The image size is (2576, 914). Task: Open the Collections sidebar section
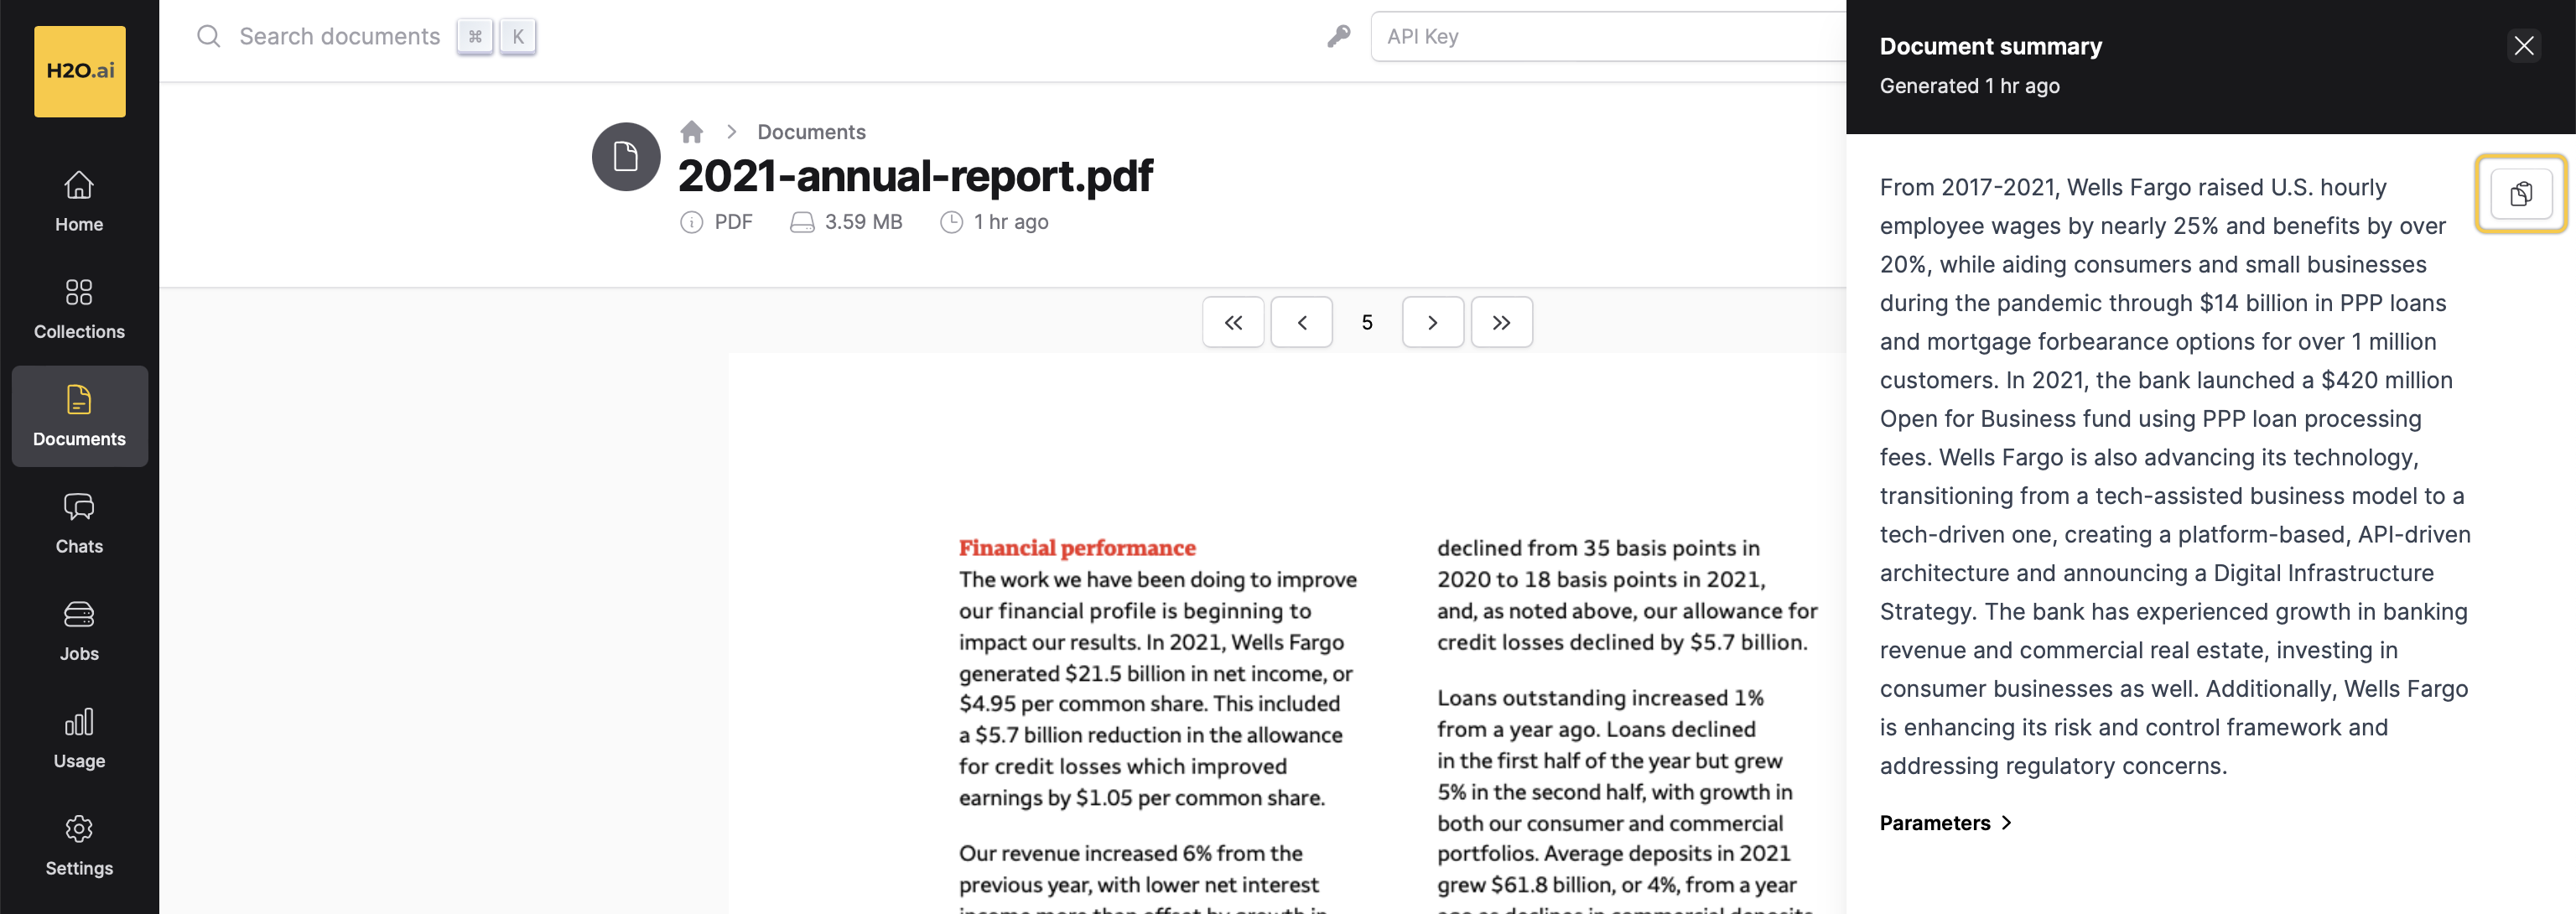[x=79, y=309]
